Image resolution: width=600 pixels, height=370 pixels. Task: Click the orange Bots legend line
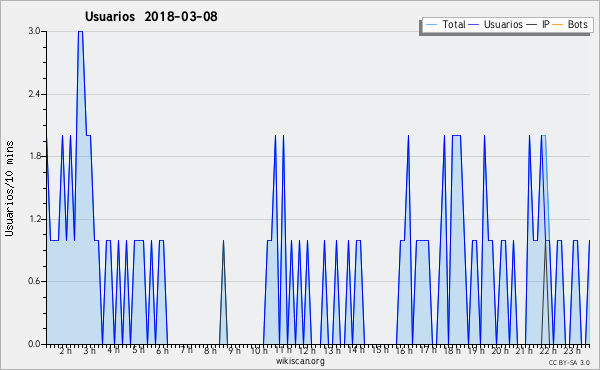click(558, 25)
